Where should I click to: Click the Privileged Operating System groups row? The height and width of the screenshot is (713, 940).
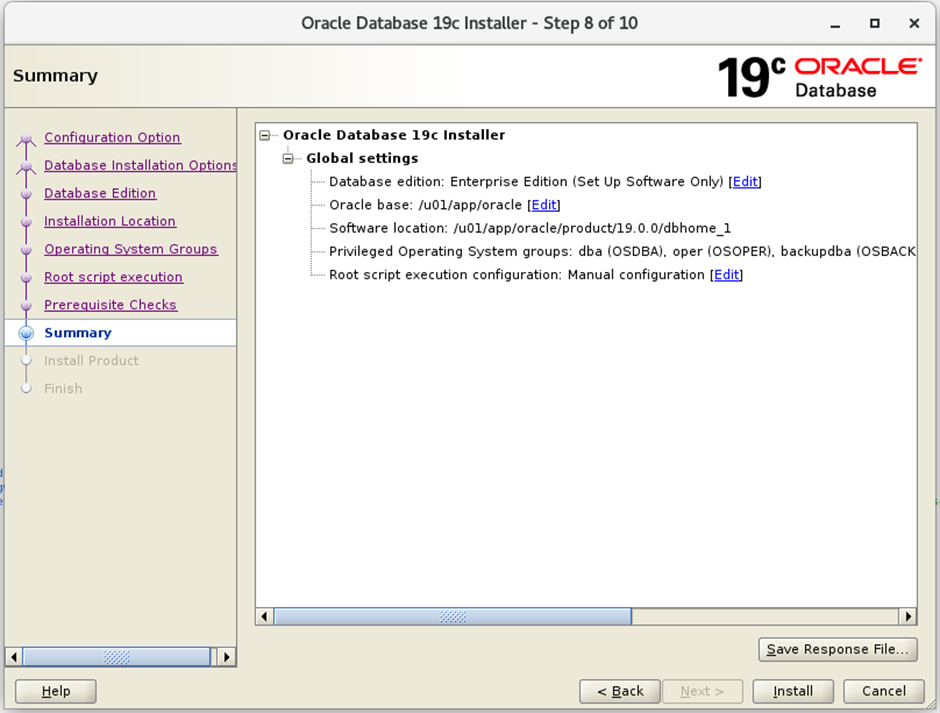coord(622,251)
